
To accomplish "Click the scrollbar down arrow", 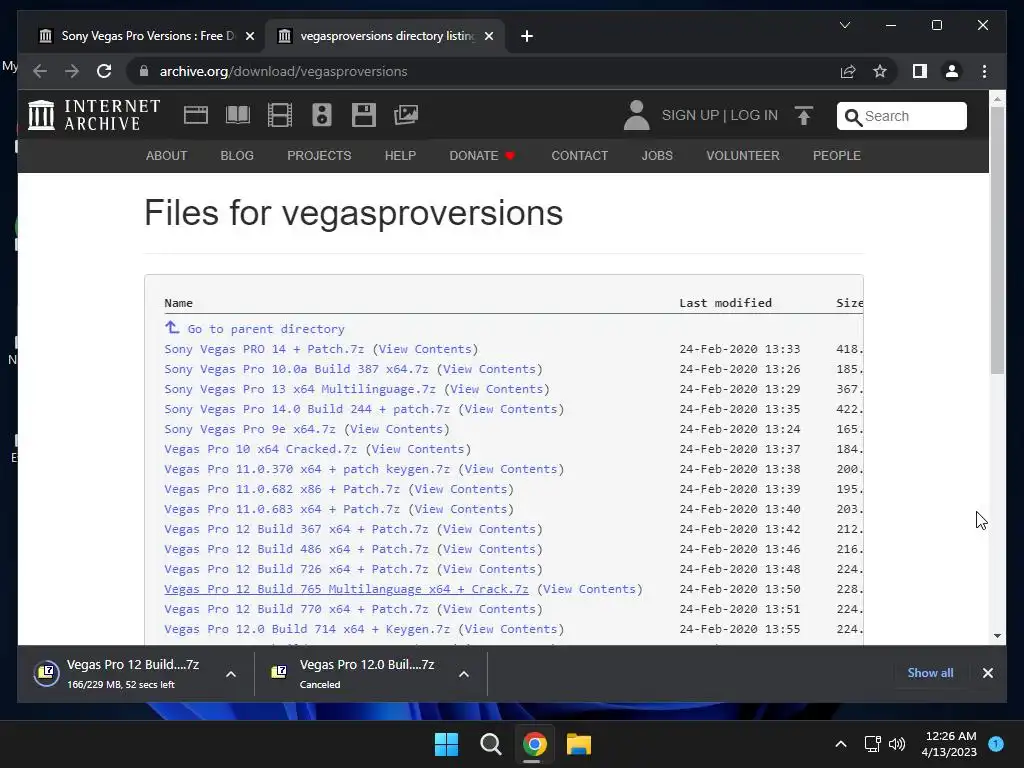I will (997, 635).
